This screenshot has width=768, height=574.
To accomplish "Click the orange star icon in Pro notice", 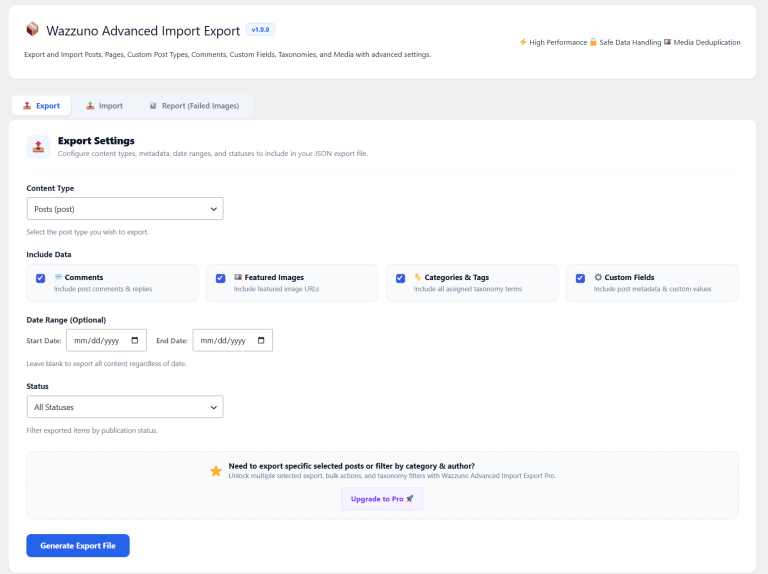I will tap(216, 471).
